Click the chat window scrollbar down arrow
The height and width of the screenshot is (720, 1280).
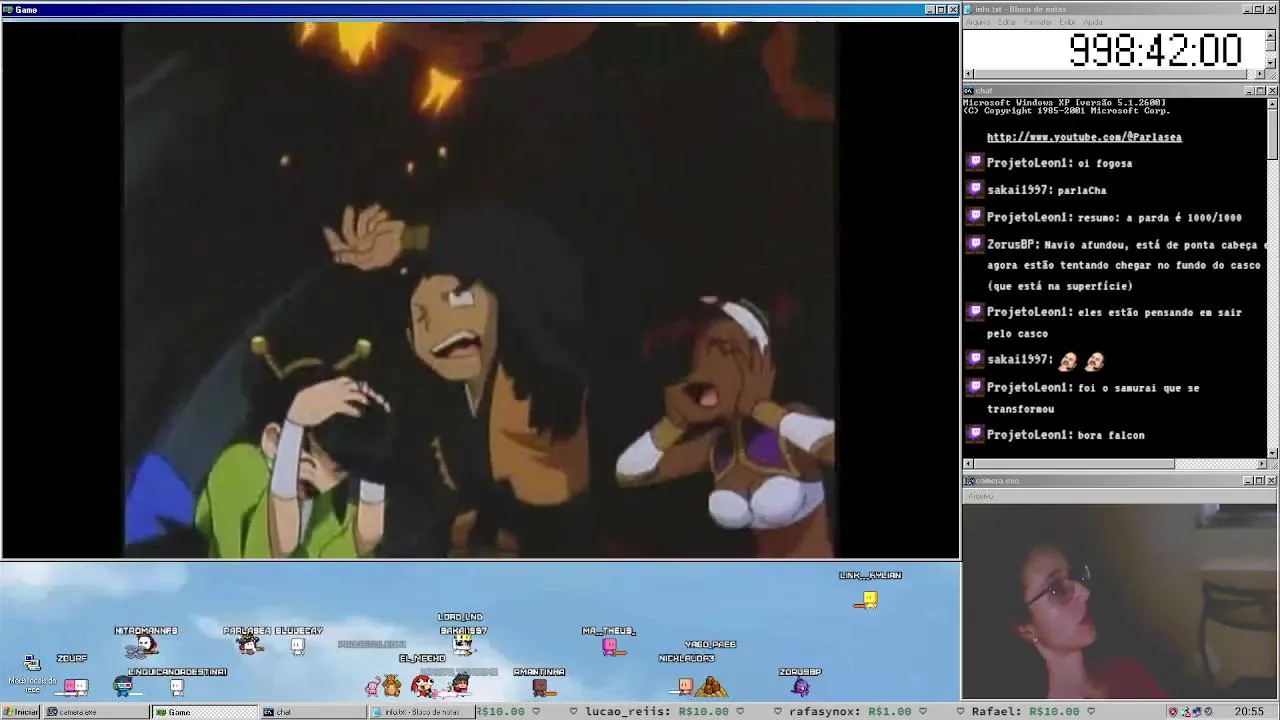[1272, 453]
